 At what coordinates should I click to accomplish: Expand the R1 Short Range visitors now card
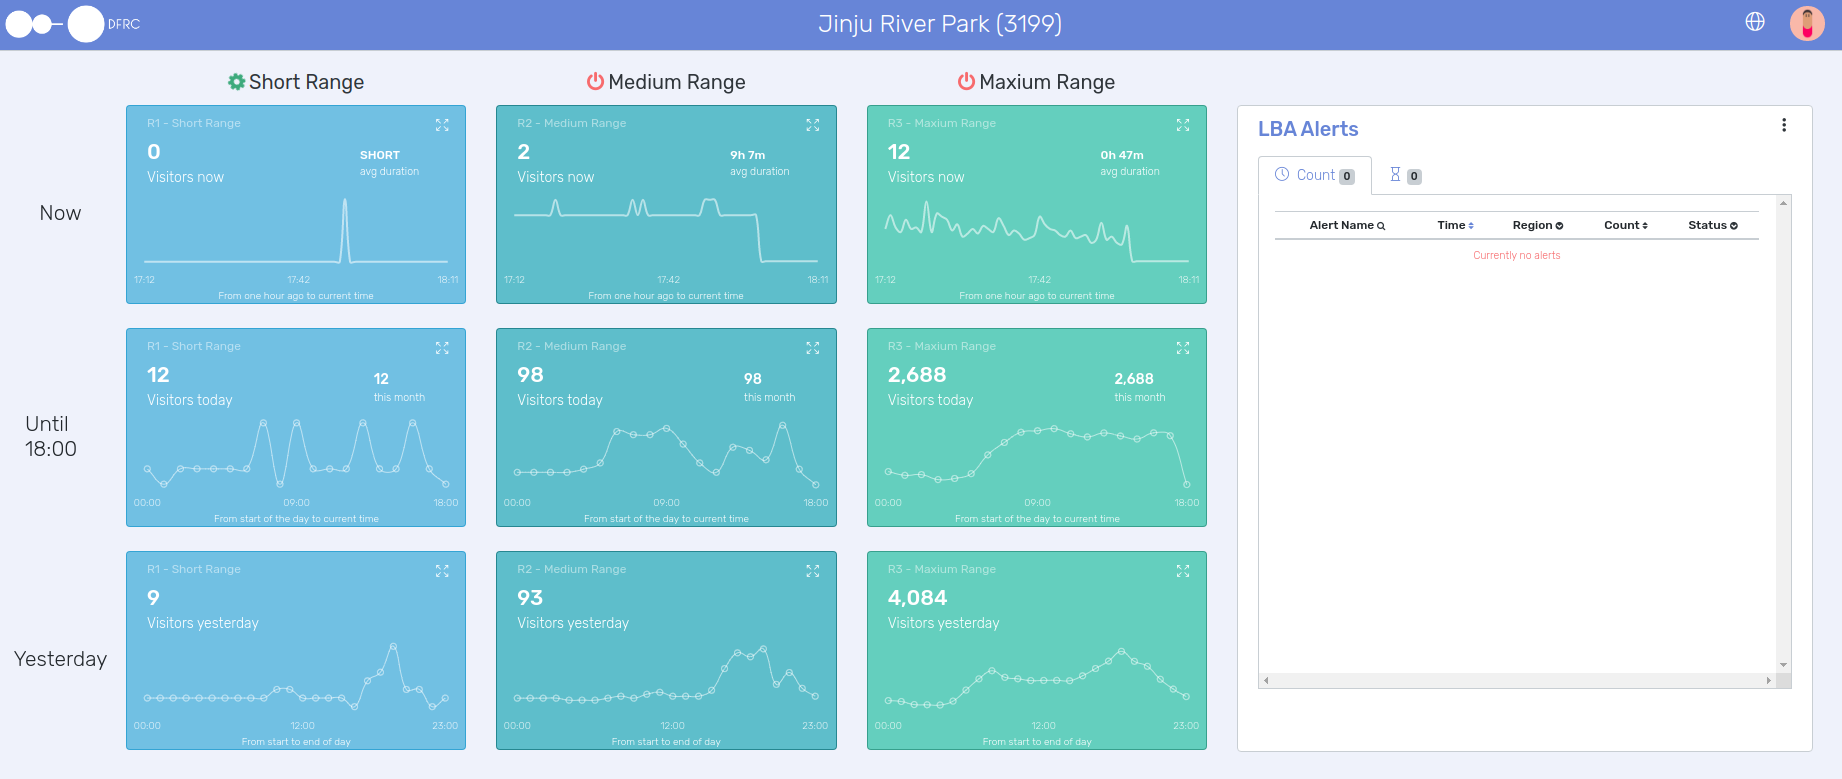pos(442,125)
